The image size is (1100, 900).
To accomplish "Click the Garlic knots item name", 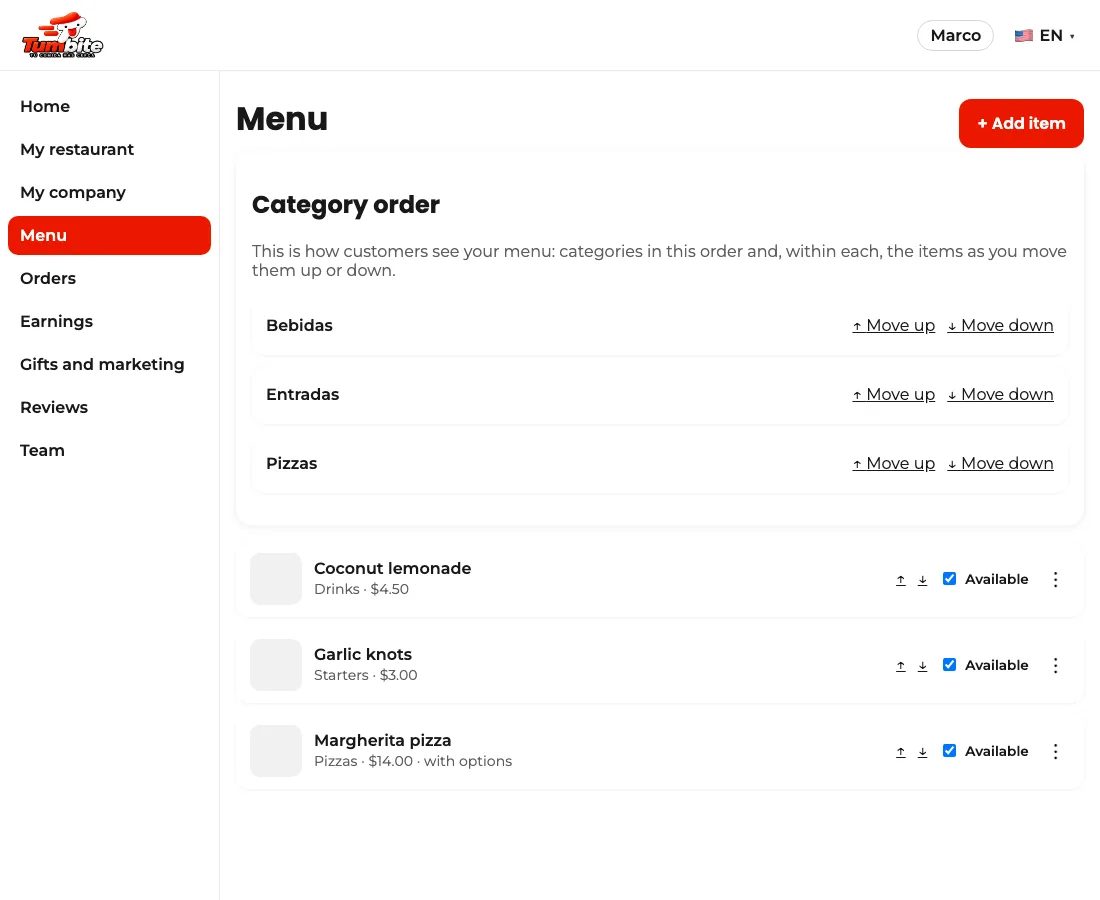I will 363,654.
